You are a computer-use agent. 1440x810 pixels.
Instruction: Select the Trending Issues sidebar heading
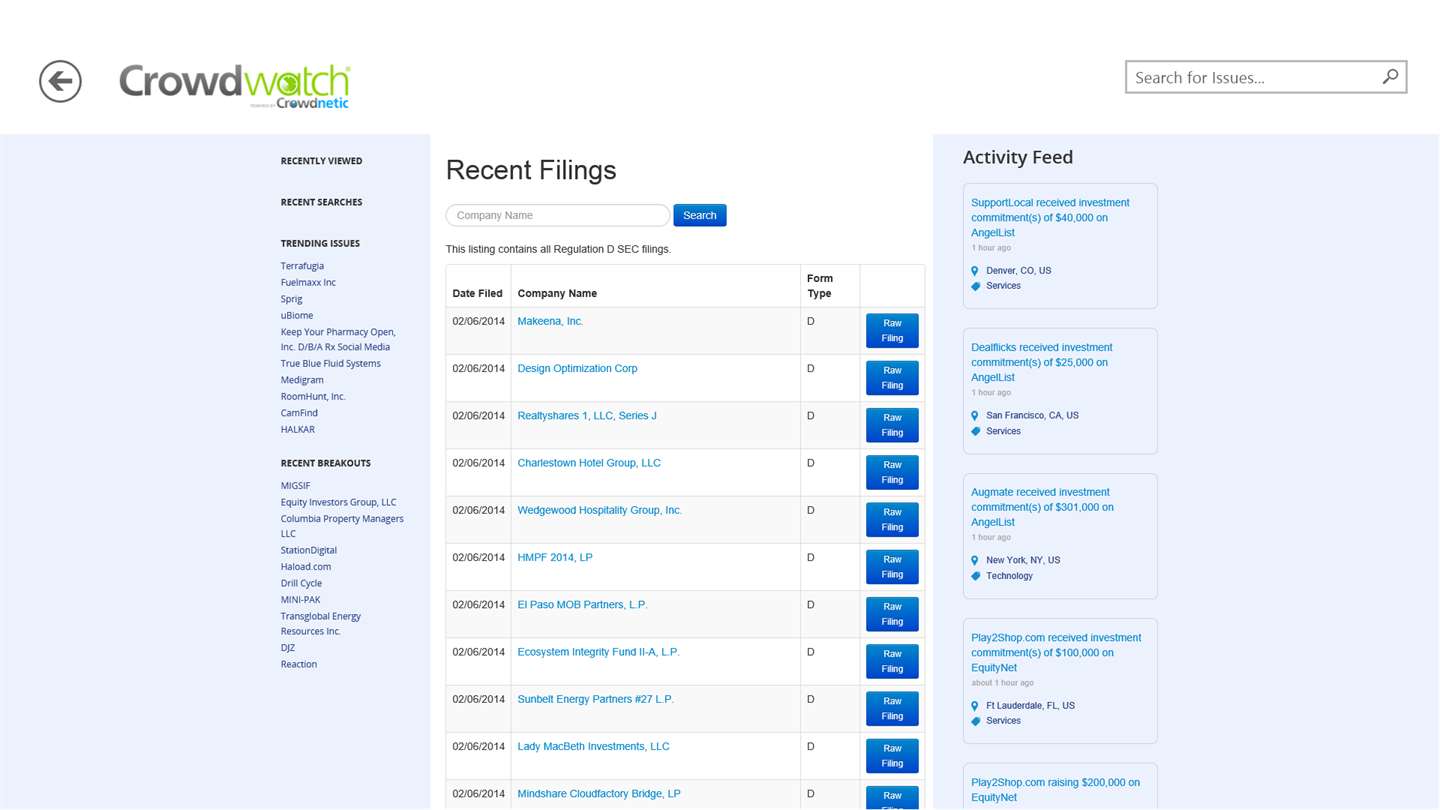pos(320,243)
